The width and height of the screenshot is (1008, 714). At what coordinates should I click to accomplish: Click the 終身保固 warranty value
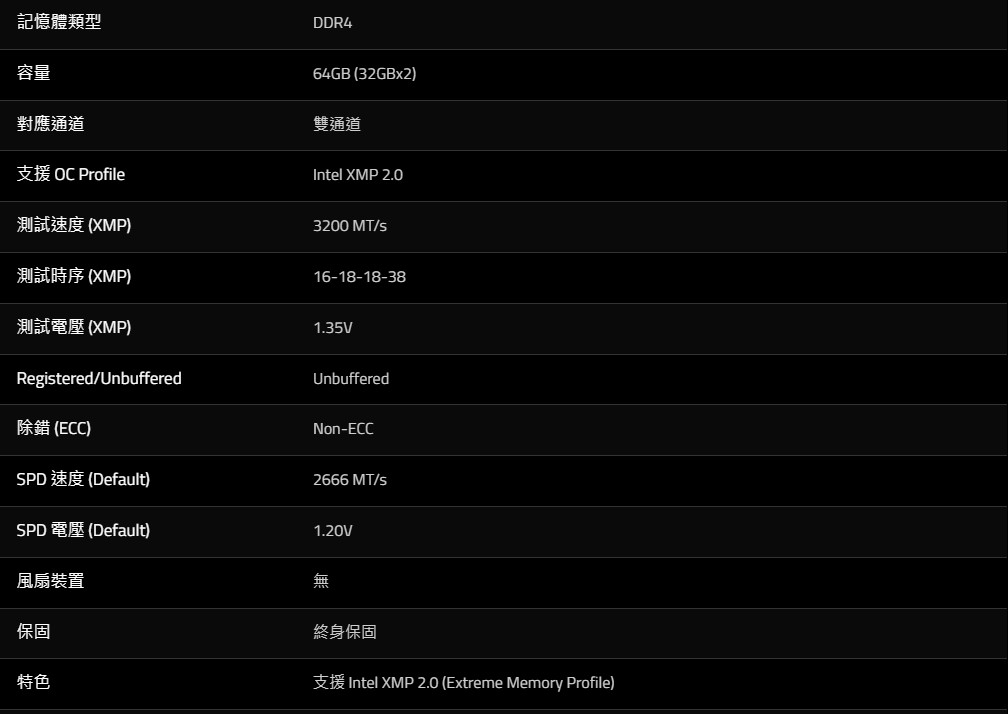(x=344, y=632)
